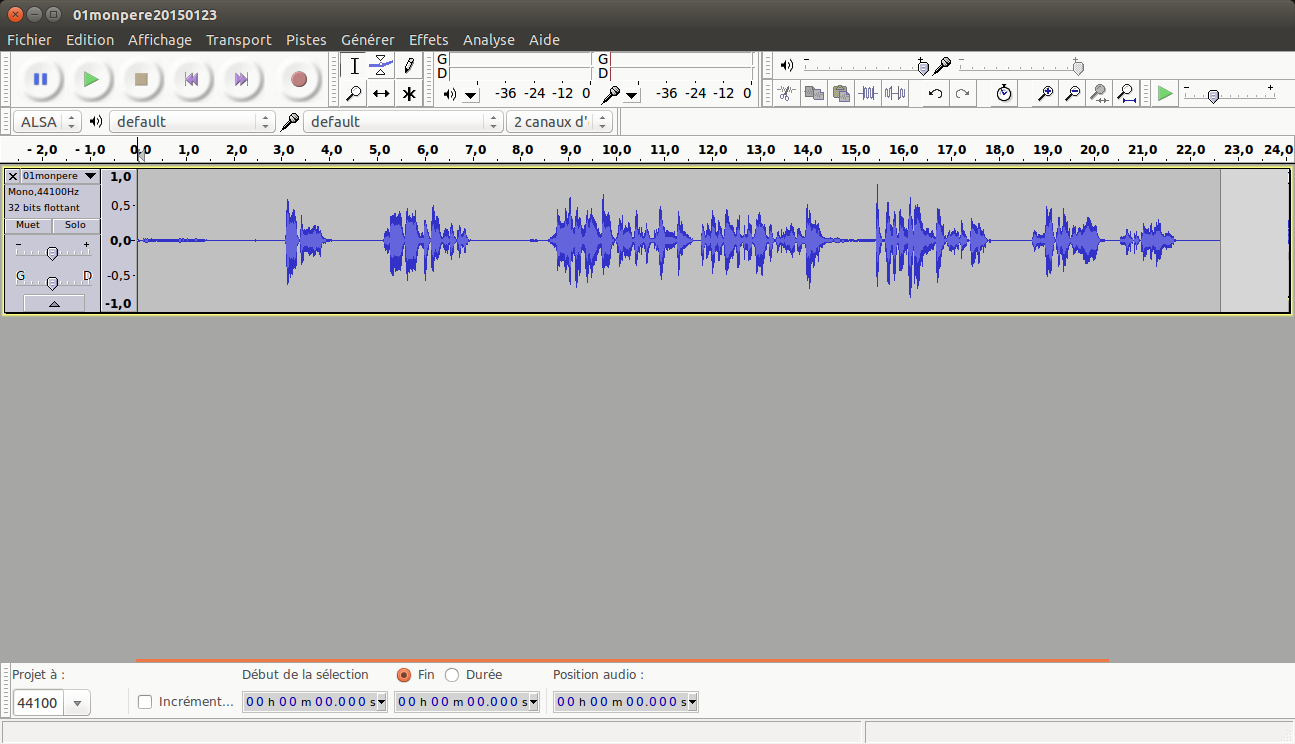Select the Fin radio button

404,675
